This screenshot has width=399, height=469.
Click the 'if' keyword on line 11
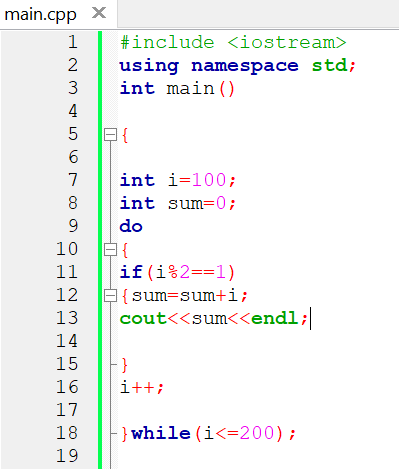pyautogui.click(x=131, y=272)
